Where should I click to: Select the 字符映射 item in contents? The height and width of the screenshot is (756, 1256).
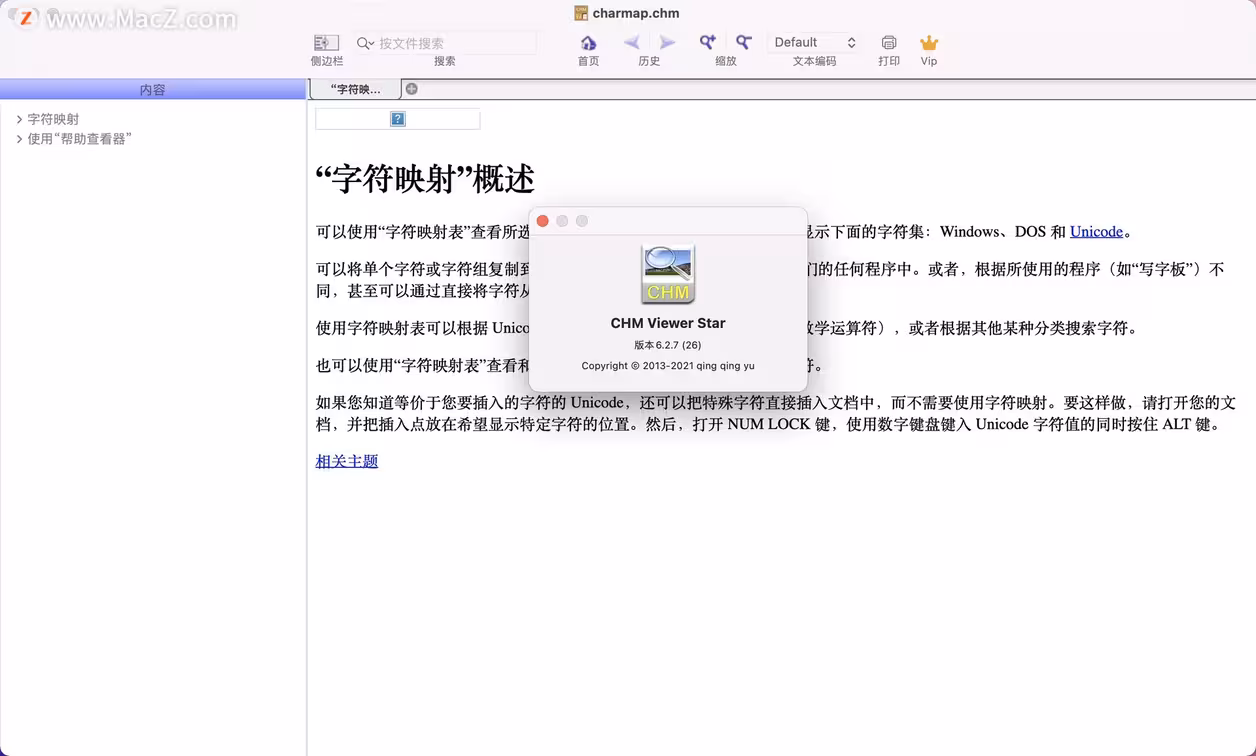coord(53,119)
